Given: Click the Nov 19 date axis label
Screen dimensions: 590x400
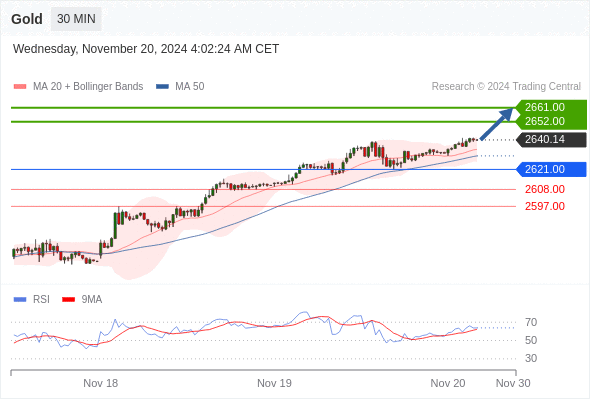Looking at the screenshot, I should 274,383.
